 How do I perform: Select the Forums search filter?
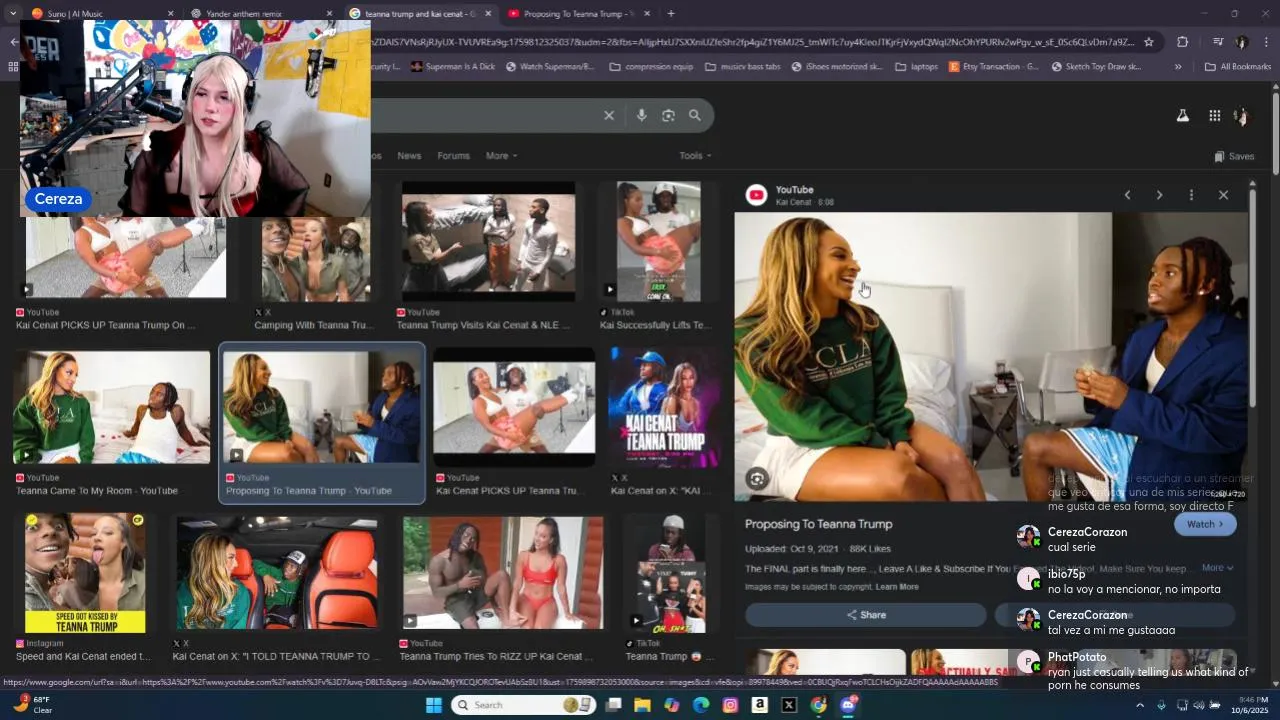(x=453, y=156)
